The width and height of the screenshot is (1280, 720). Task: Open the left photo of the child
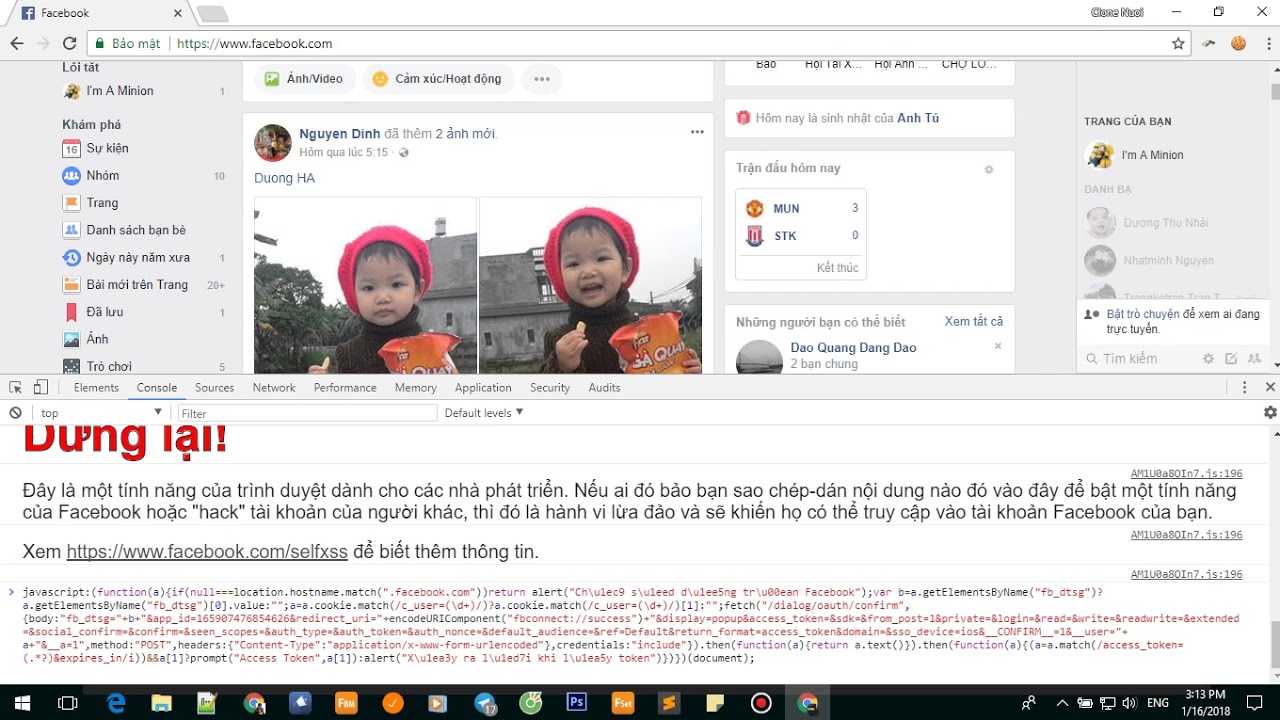(x=365, y=286)
